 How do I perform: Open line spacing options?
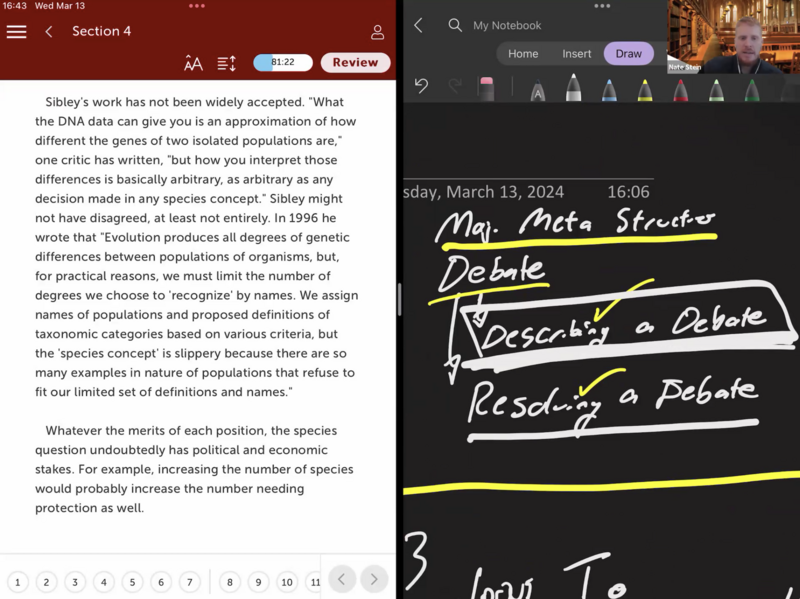coord(227,63)
